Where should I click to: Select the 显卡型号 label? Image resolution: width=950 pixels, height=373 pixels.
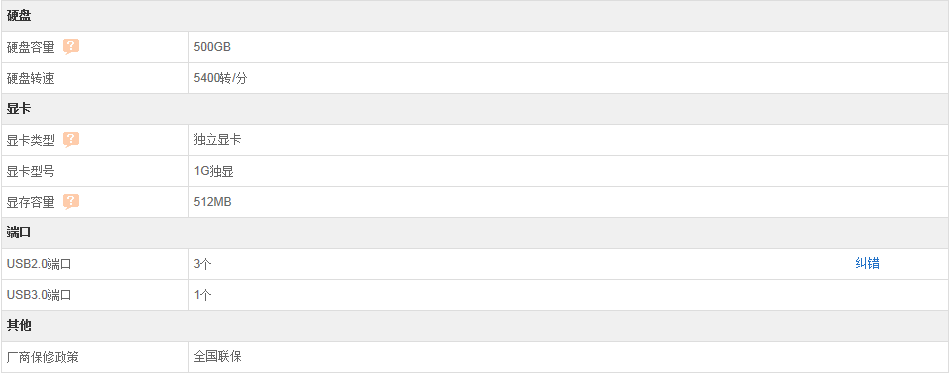(x=30, y=171)
